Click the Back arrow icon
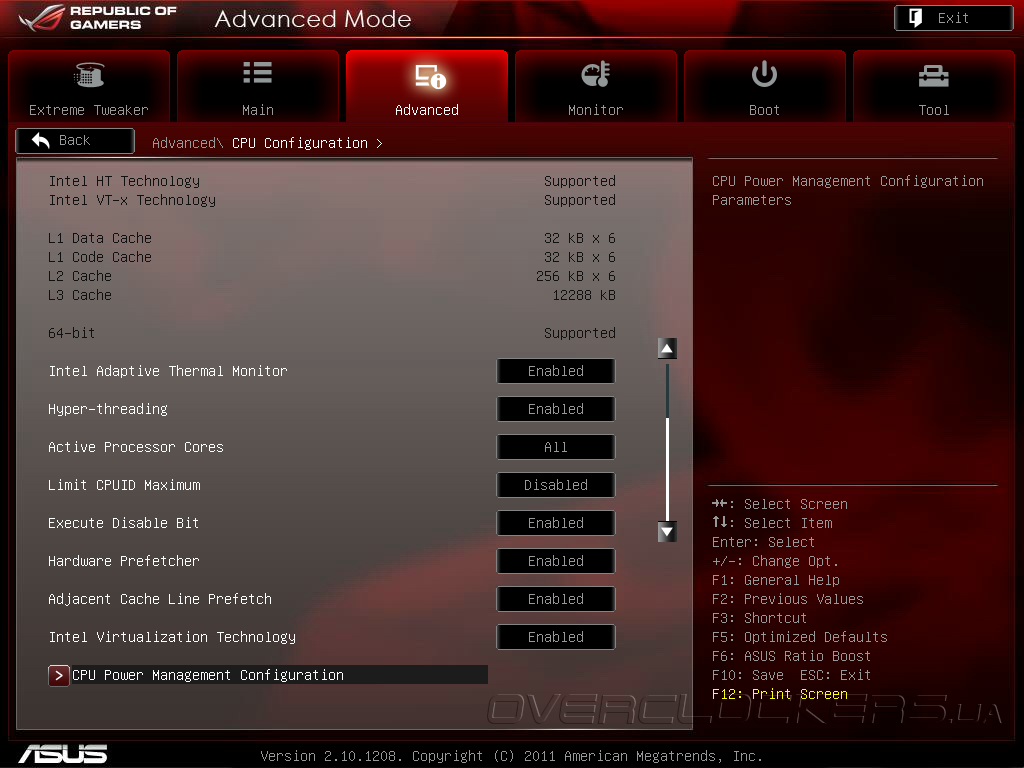 (41, 140)
